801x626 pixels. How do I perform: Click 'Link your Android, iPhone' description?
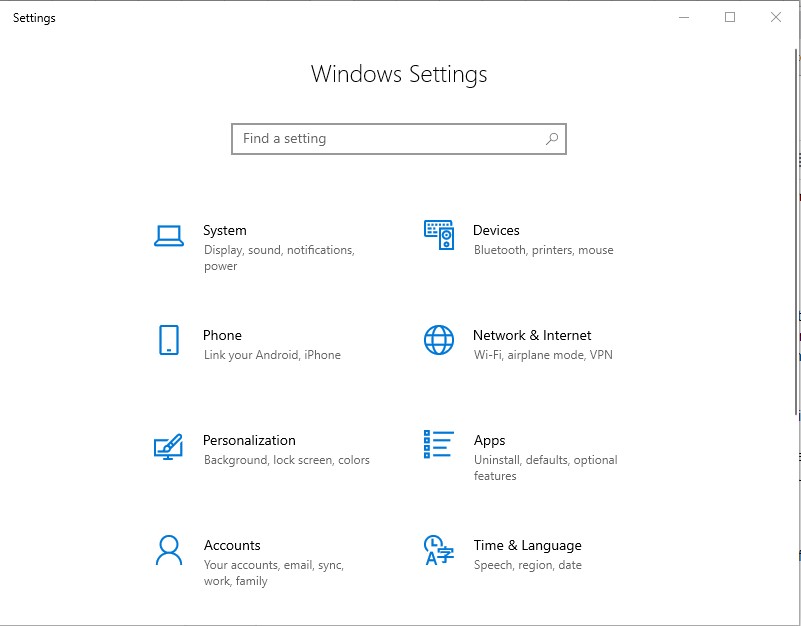pyautogui.click(x=272, y=355)
